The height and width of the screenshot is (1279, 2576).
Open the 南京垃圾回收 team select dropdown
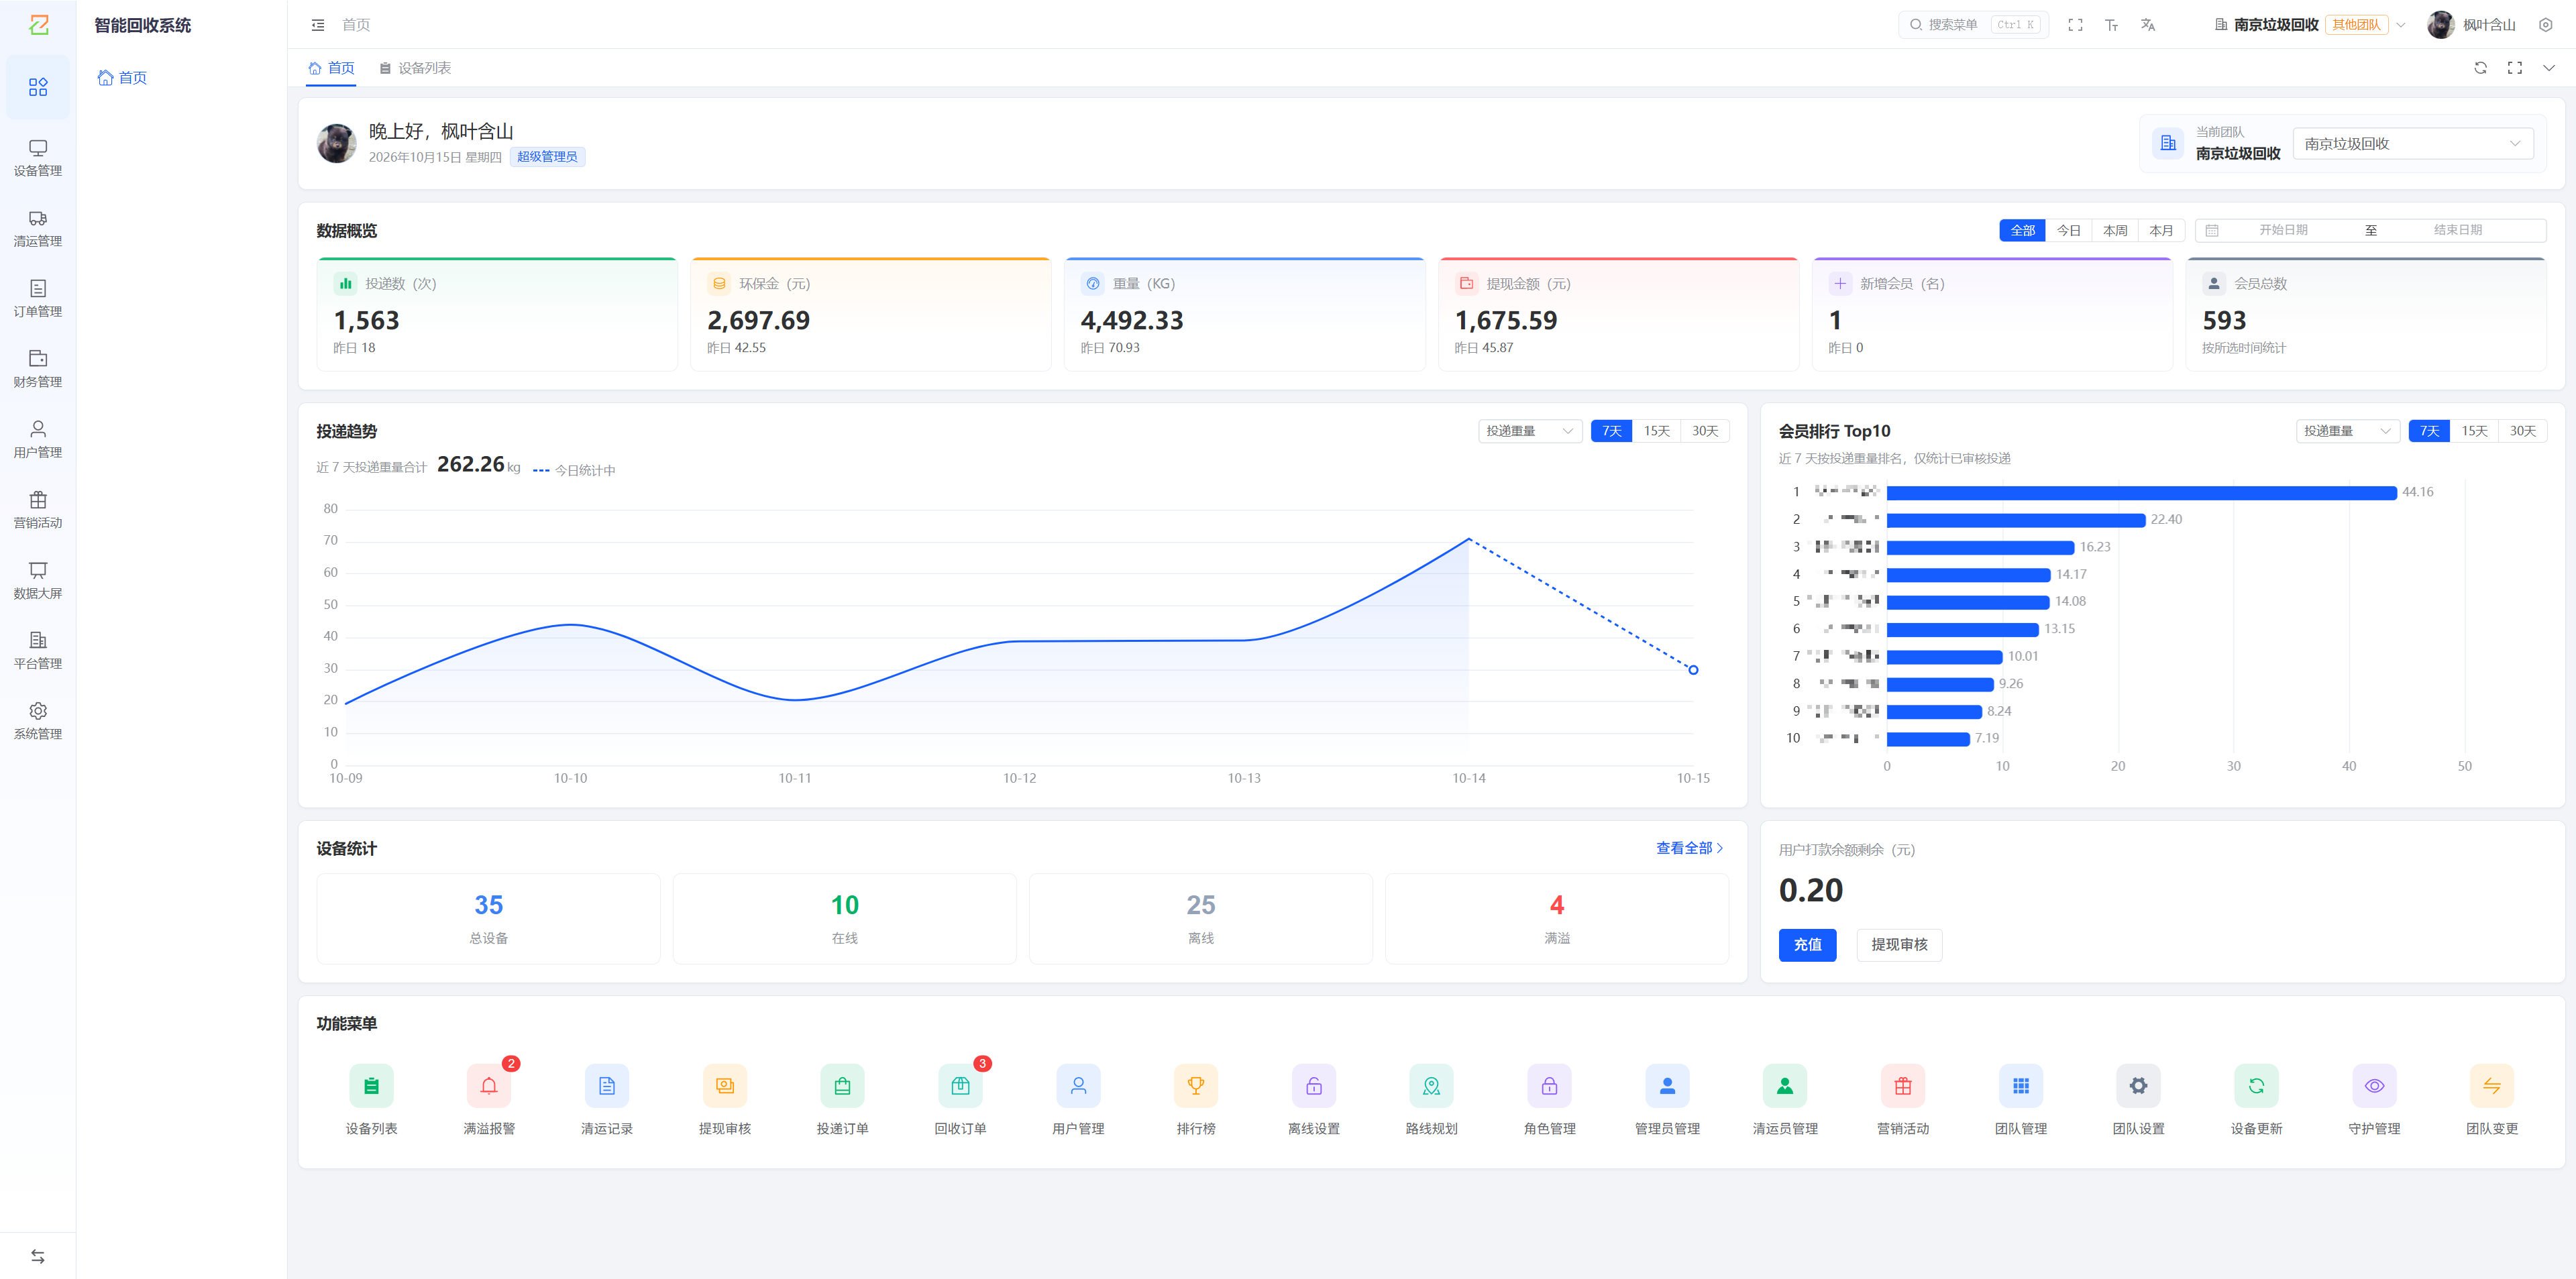click(2413, 144)
